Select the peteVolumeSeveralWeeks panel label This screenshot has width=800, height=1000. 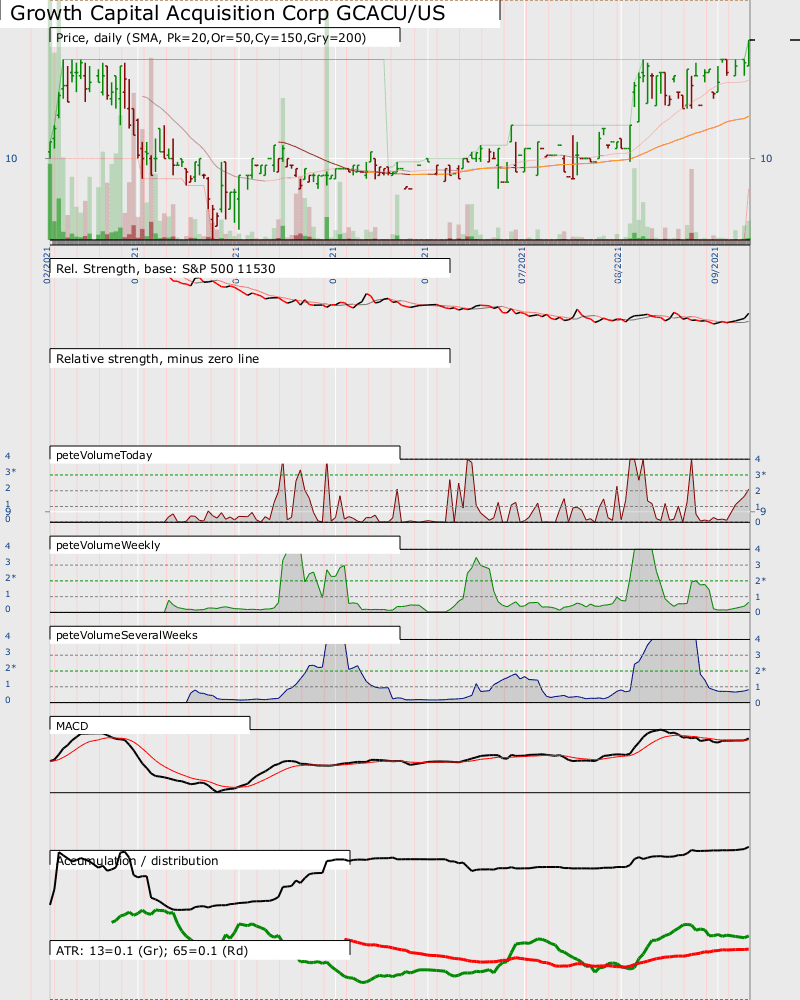tap(127, 635)
